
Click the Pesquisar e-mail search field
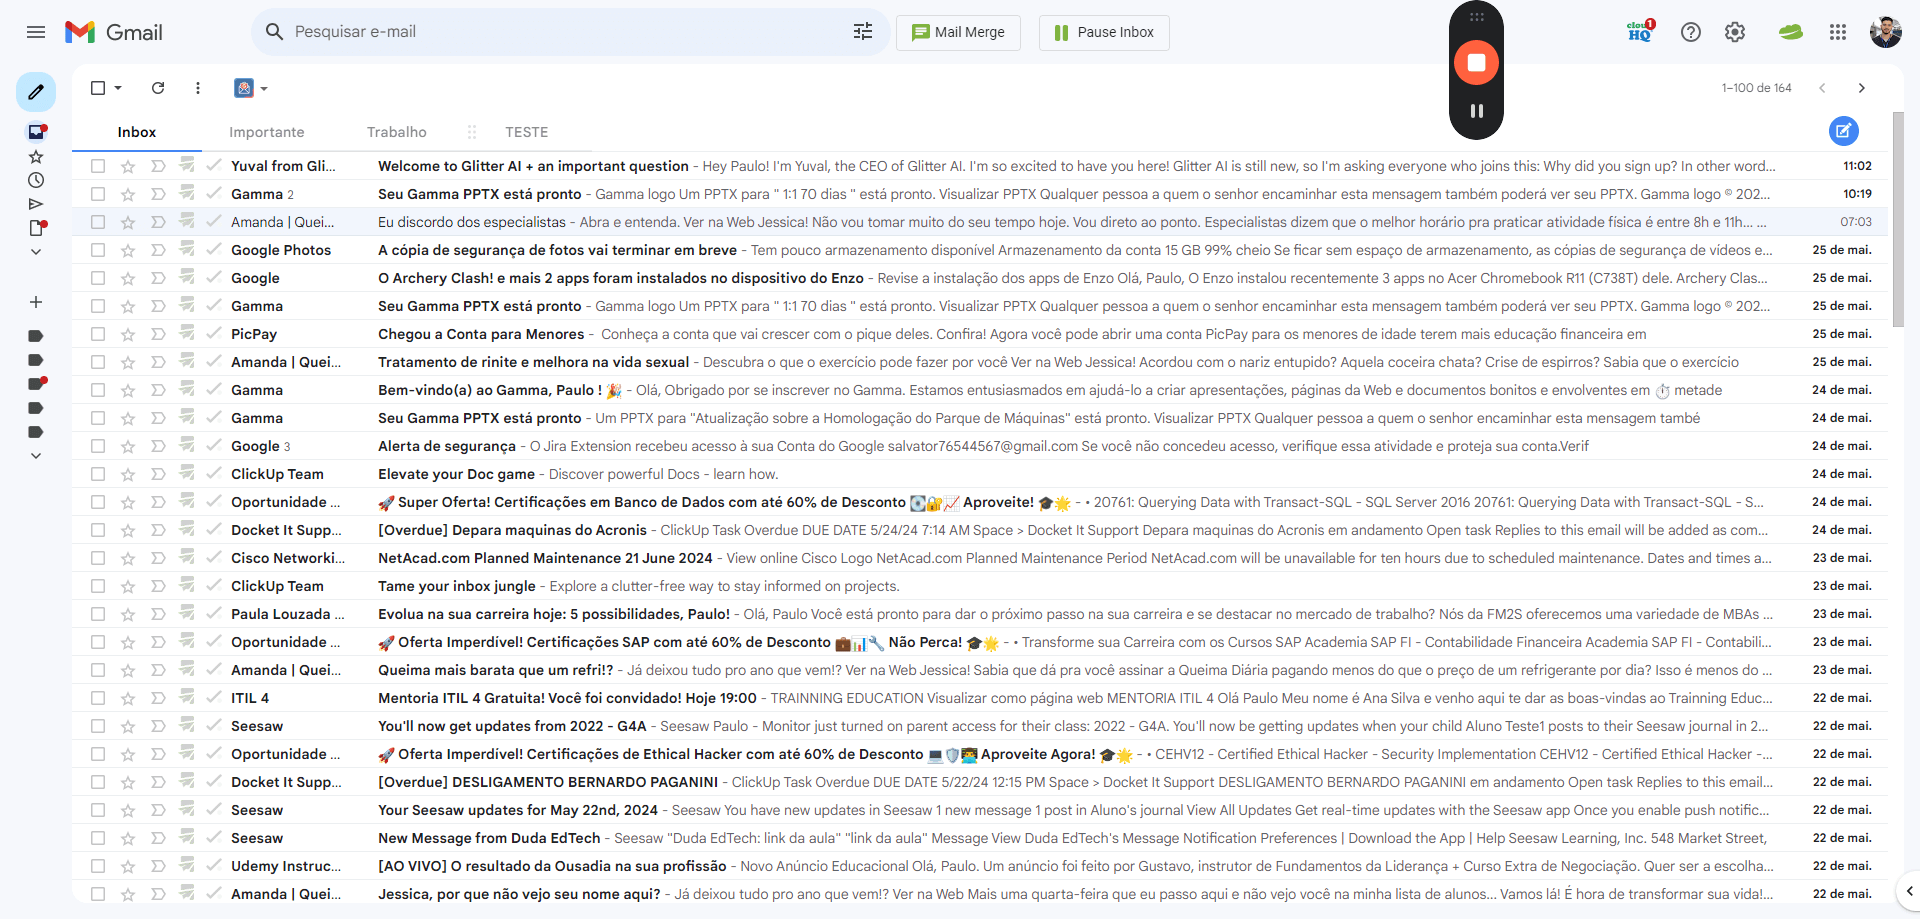(x=570, y=32)
